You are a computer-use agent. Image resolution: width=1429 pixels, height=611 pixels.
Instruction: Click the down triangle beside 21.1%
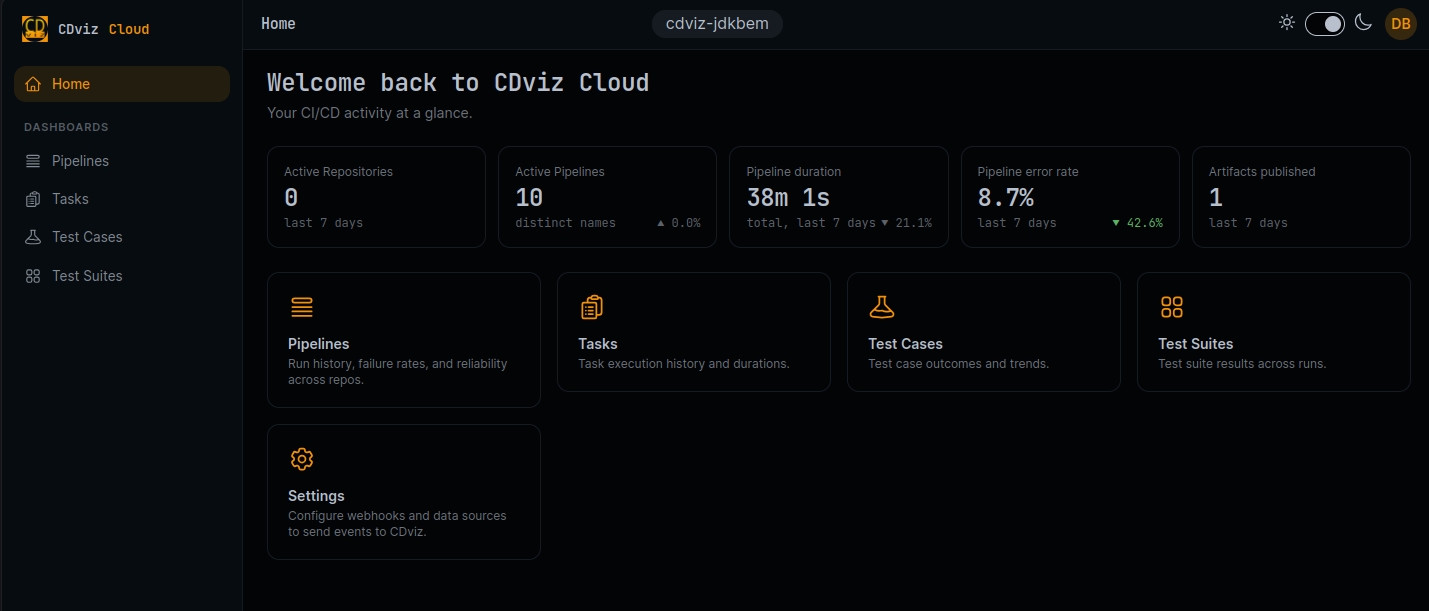tap(885, 223)
